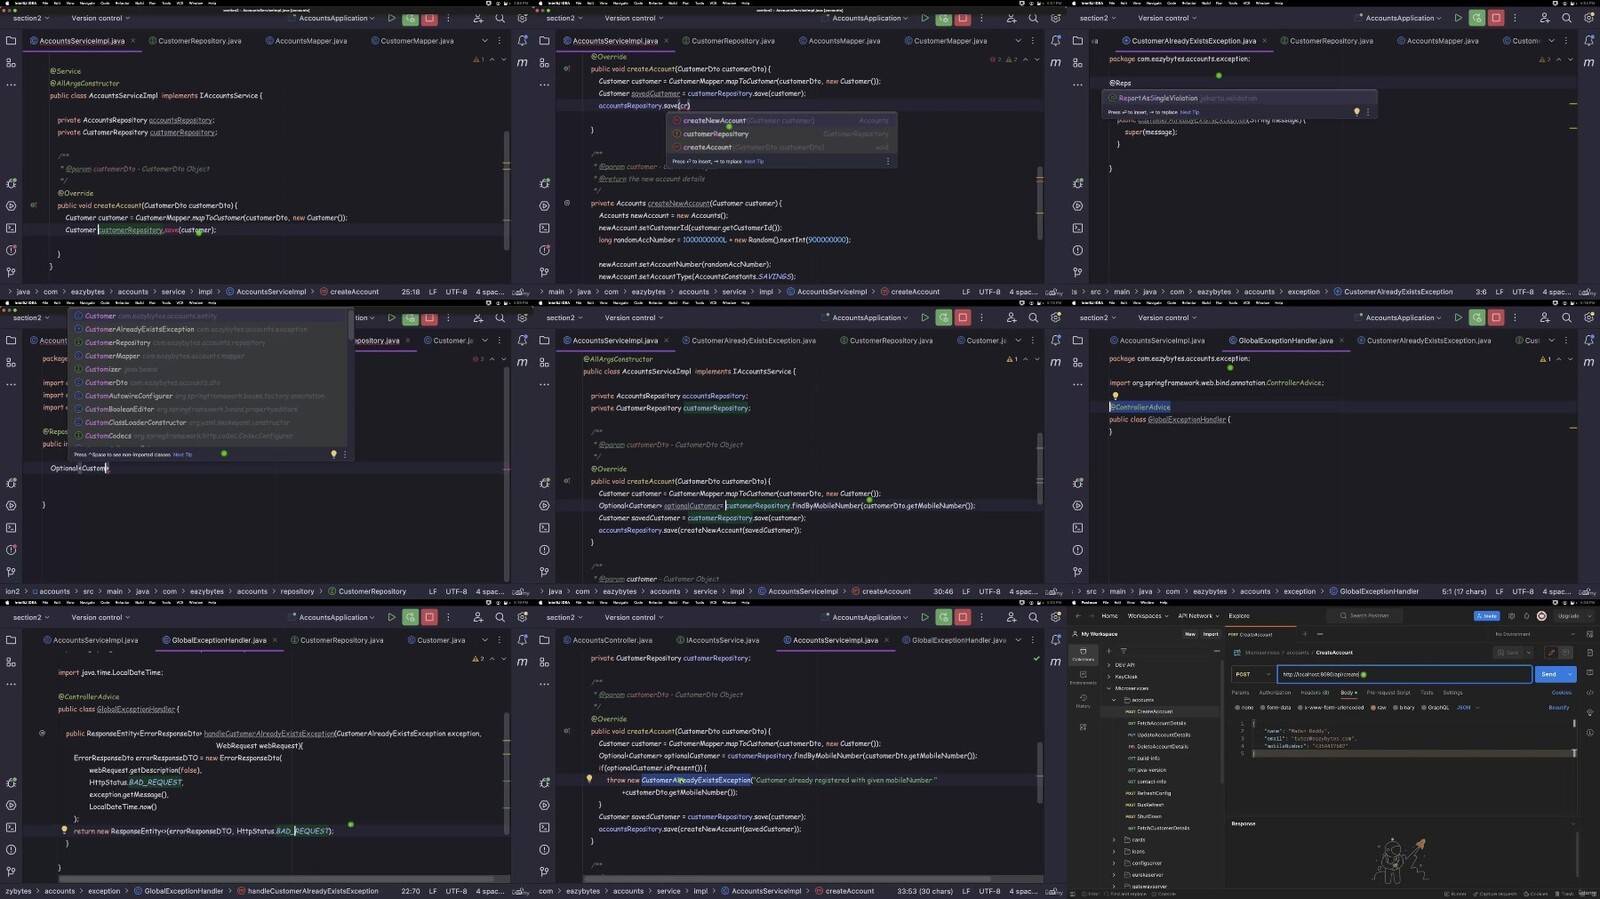Collapse 'Microservices' collection in Postman
This screenshot has width=1600, height=899.
tap(1109, 688)
